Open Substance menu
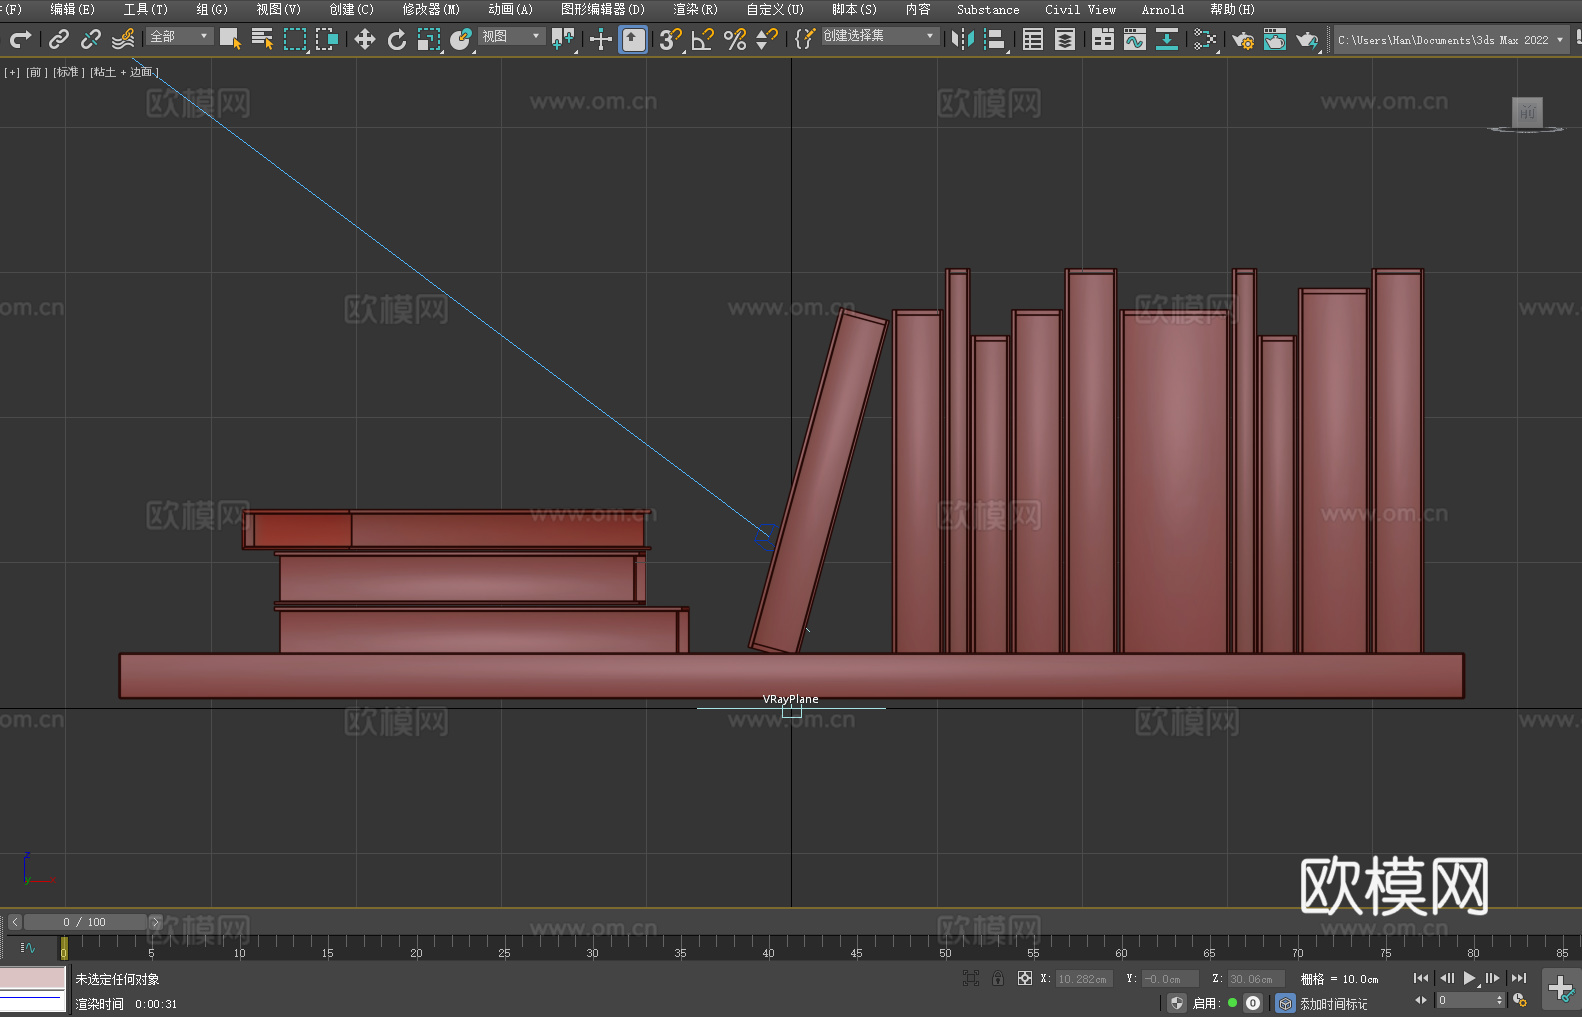1582x1017 pixels. tap(988, 9)
